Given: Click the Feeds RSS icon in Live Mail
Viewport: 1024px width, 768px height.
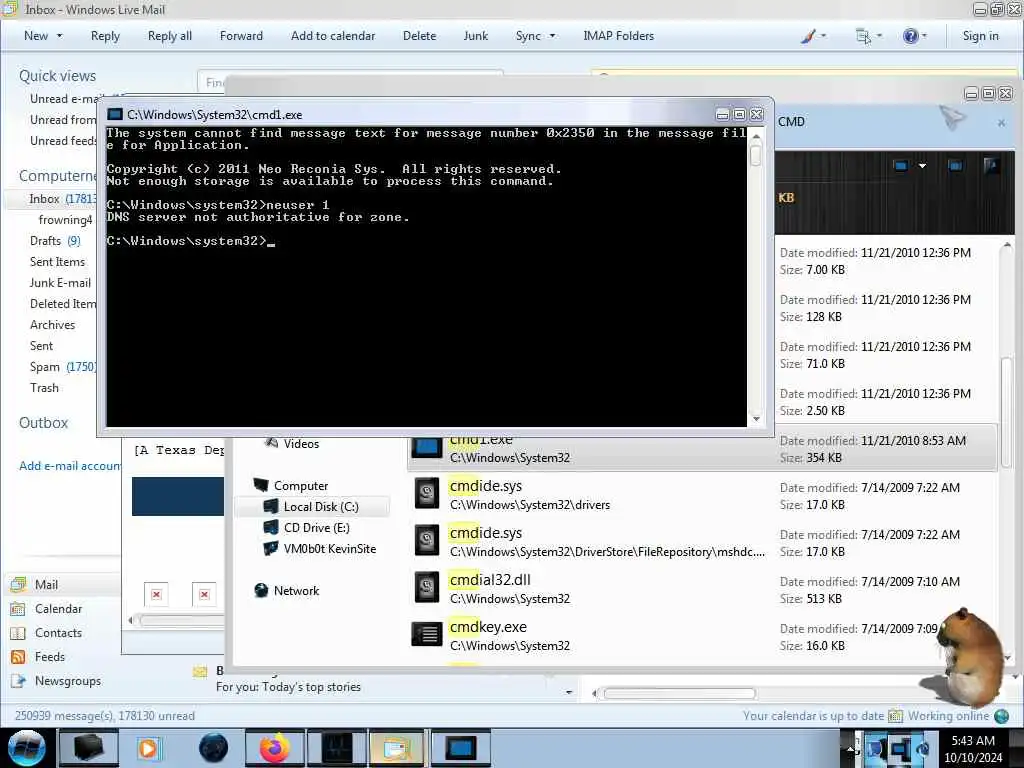Looking at the screenshot, I should (x=18, y=657).
